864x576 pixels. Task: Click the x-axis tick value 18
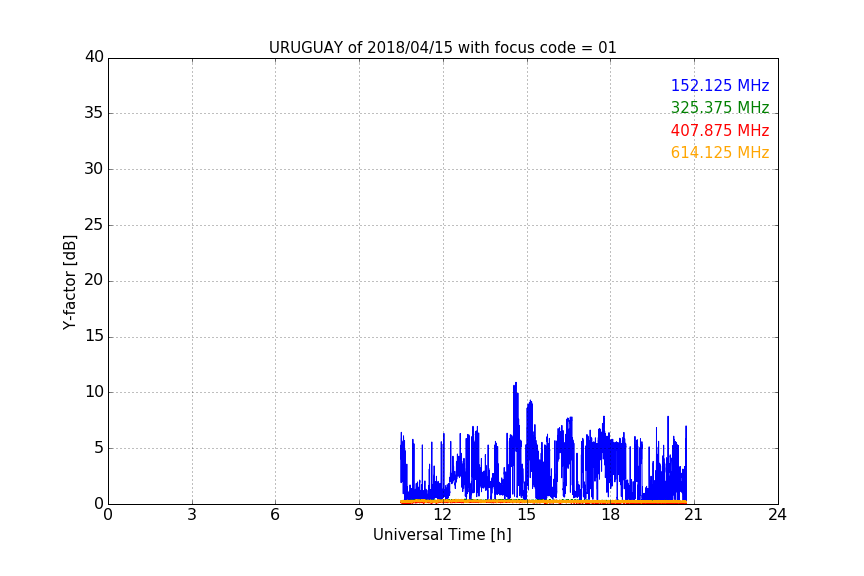[611, 515]
